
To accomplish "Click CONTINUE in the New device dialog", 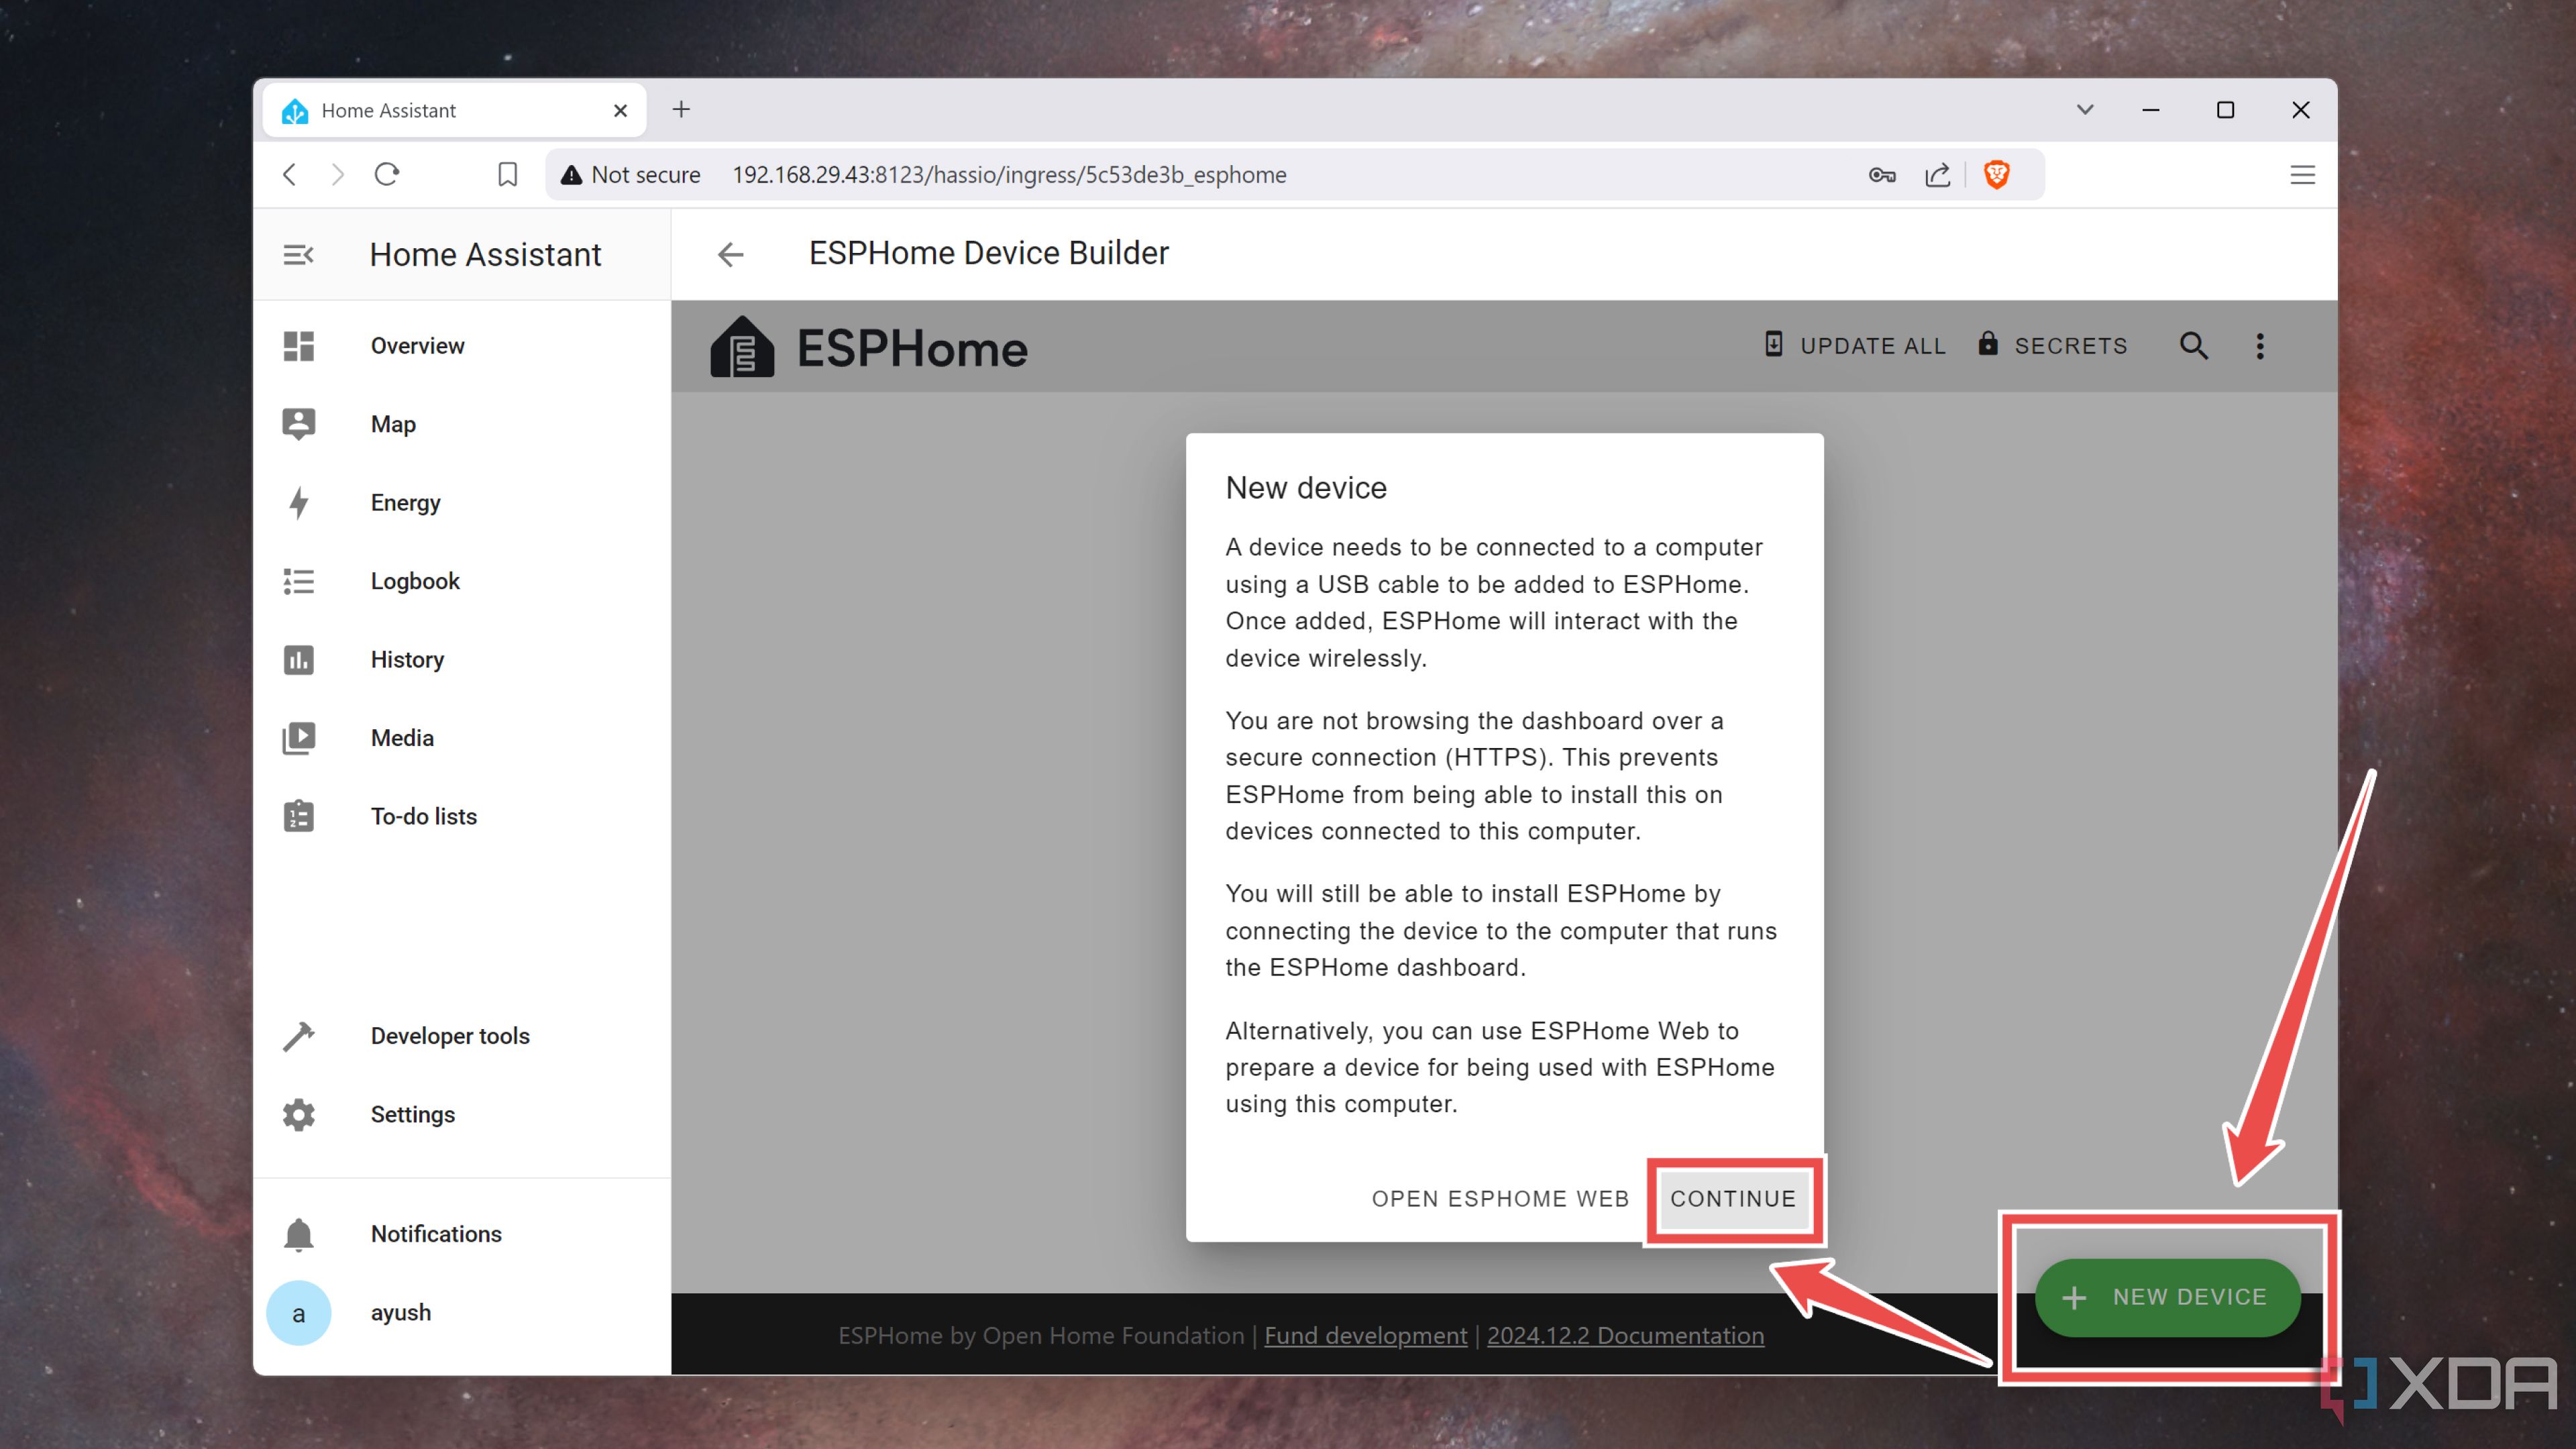I will [1733, 1199].
